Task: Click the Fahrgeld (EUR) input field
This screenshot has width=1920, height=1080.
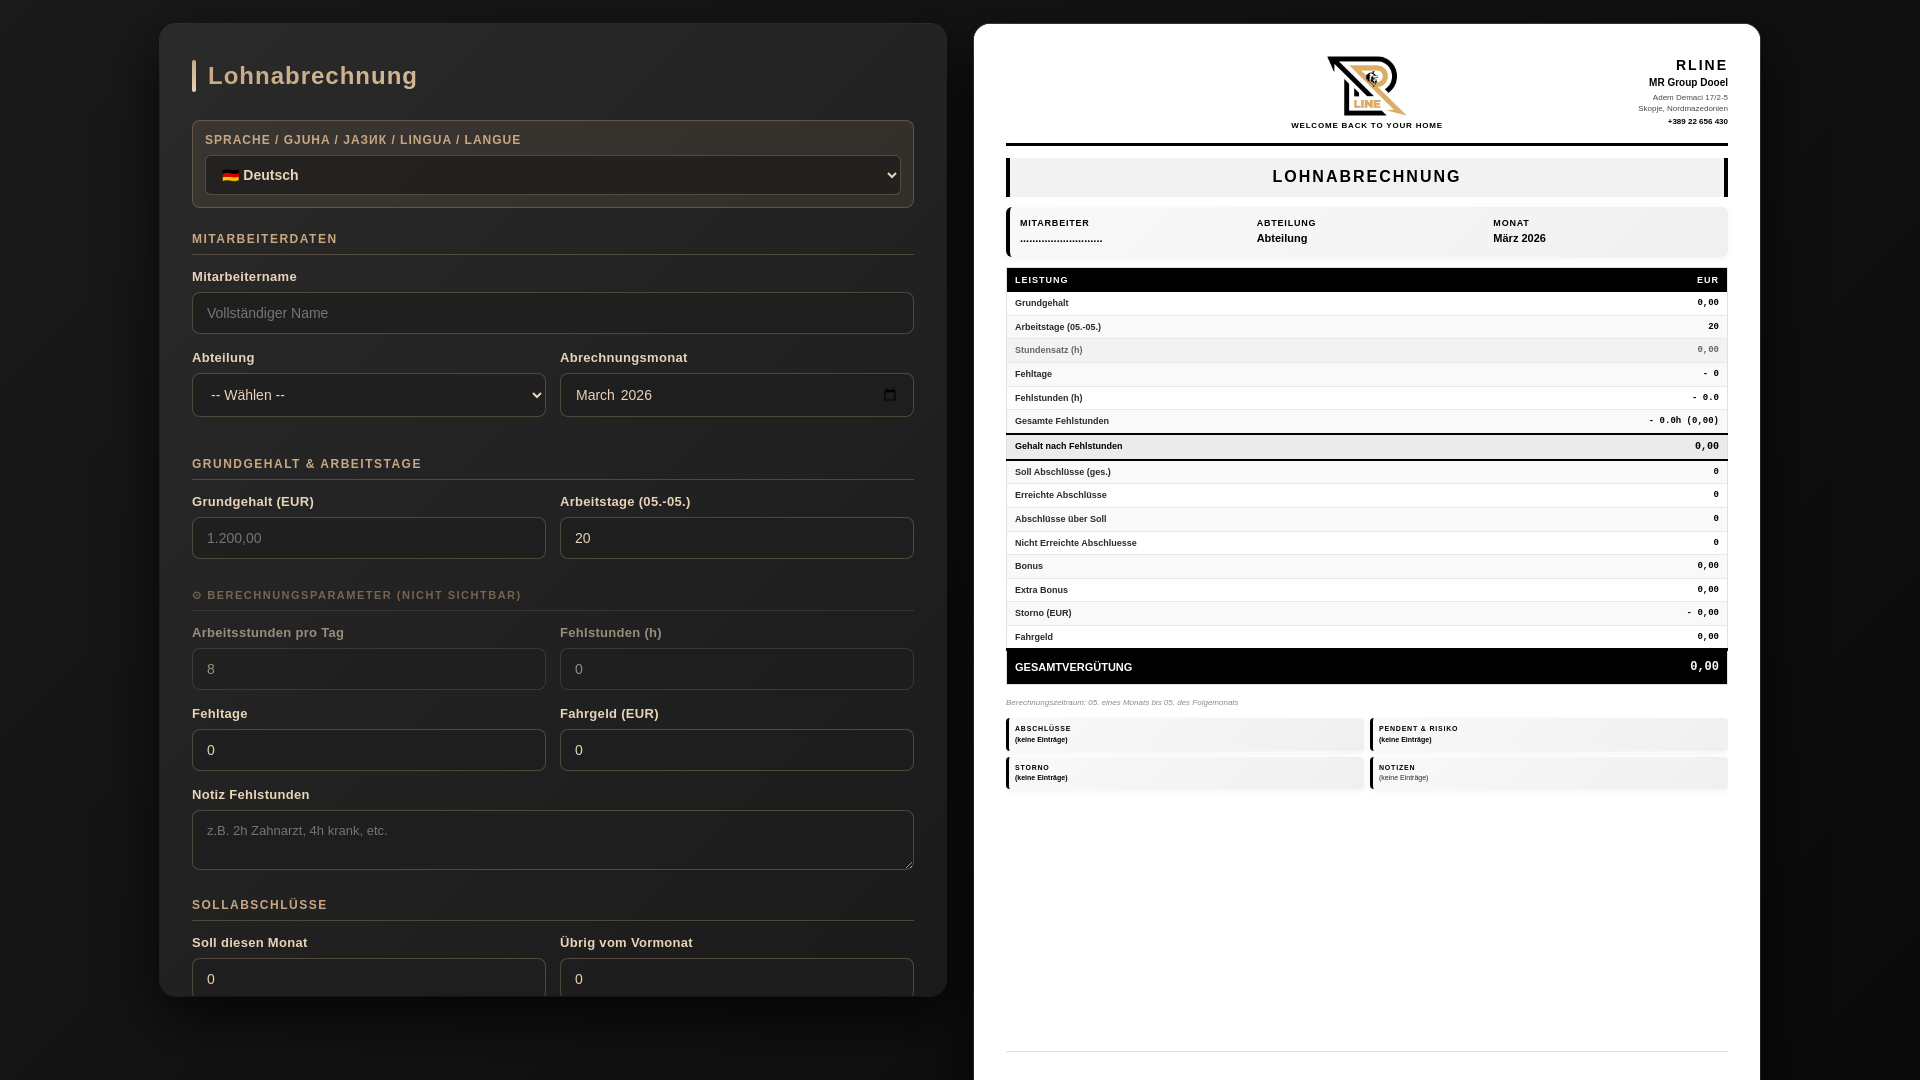Action: 737,750
